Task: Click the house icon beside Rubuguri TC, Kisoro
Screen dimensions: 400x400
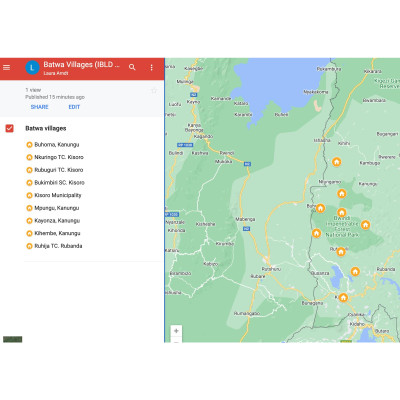Action: click(29, 170)
